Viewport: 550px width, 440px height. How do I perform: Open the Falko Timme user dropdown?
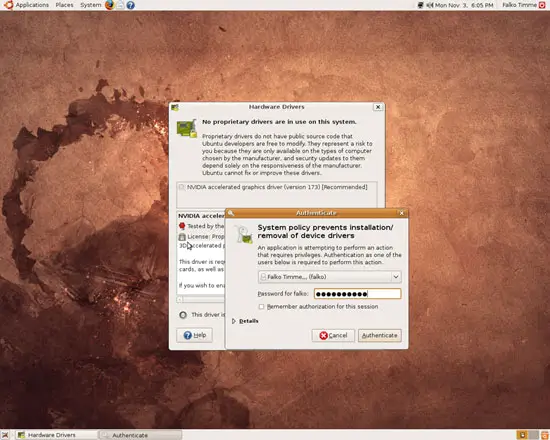(330, 277)
